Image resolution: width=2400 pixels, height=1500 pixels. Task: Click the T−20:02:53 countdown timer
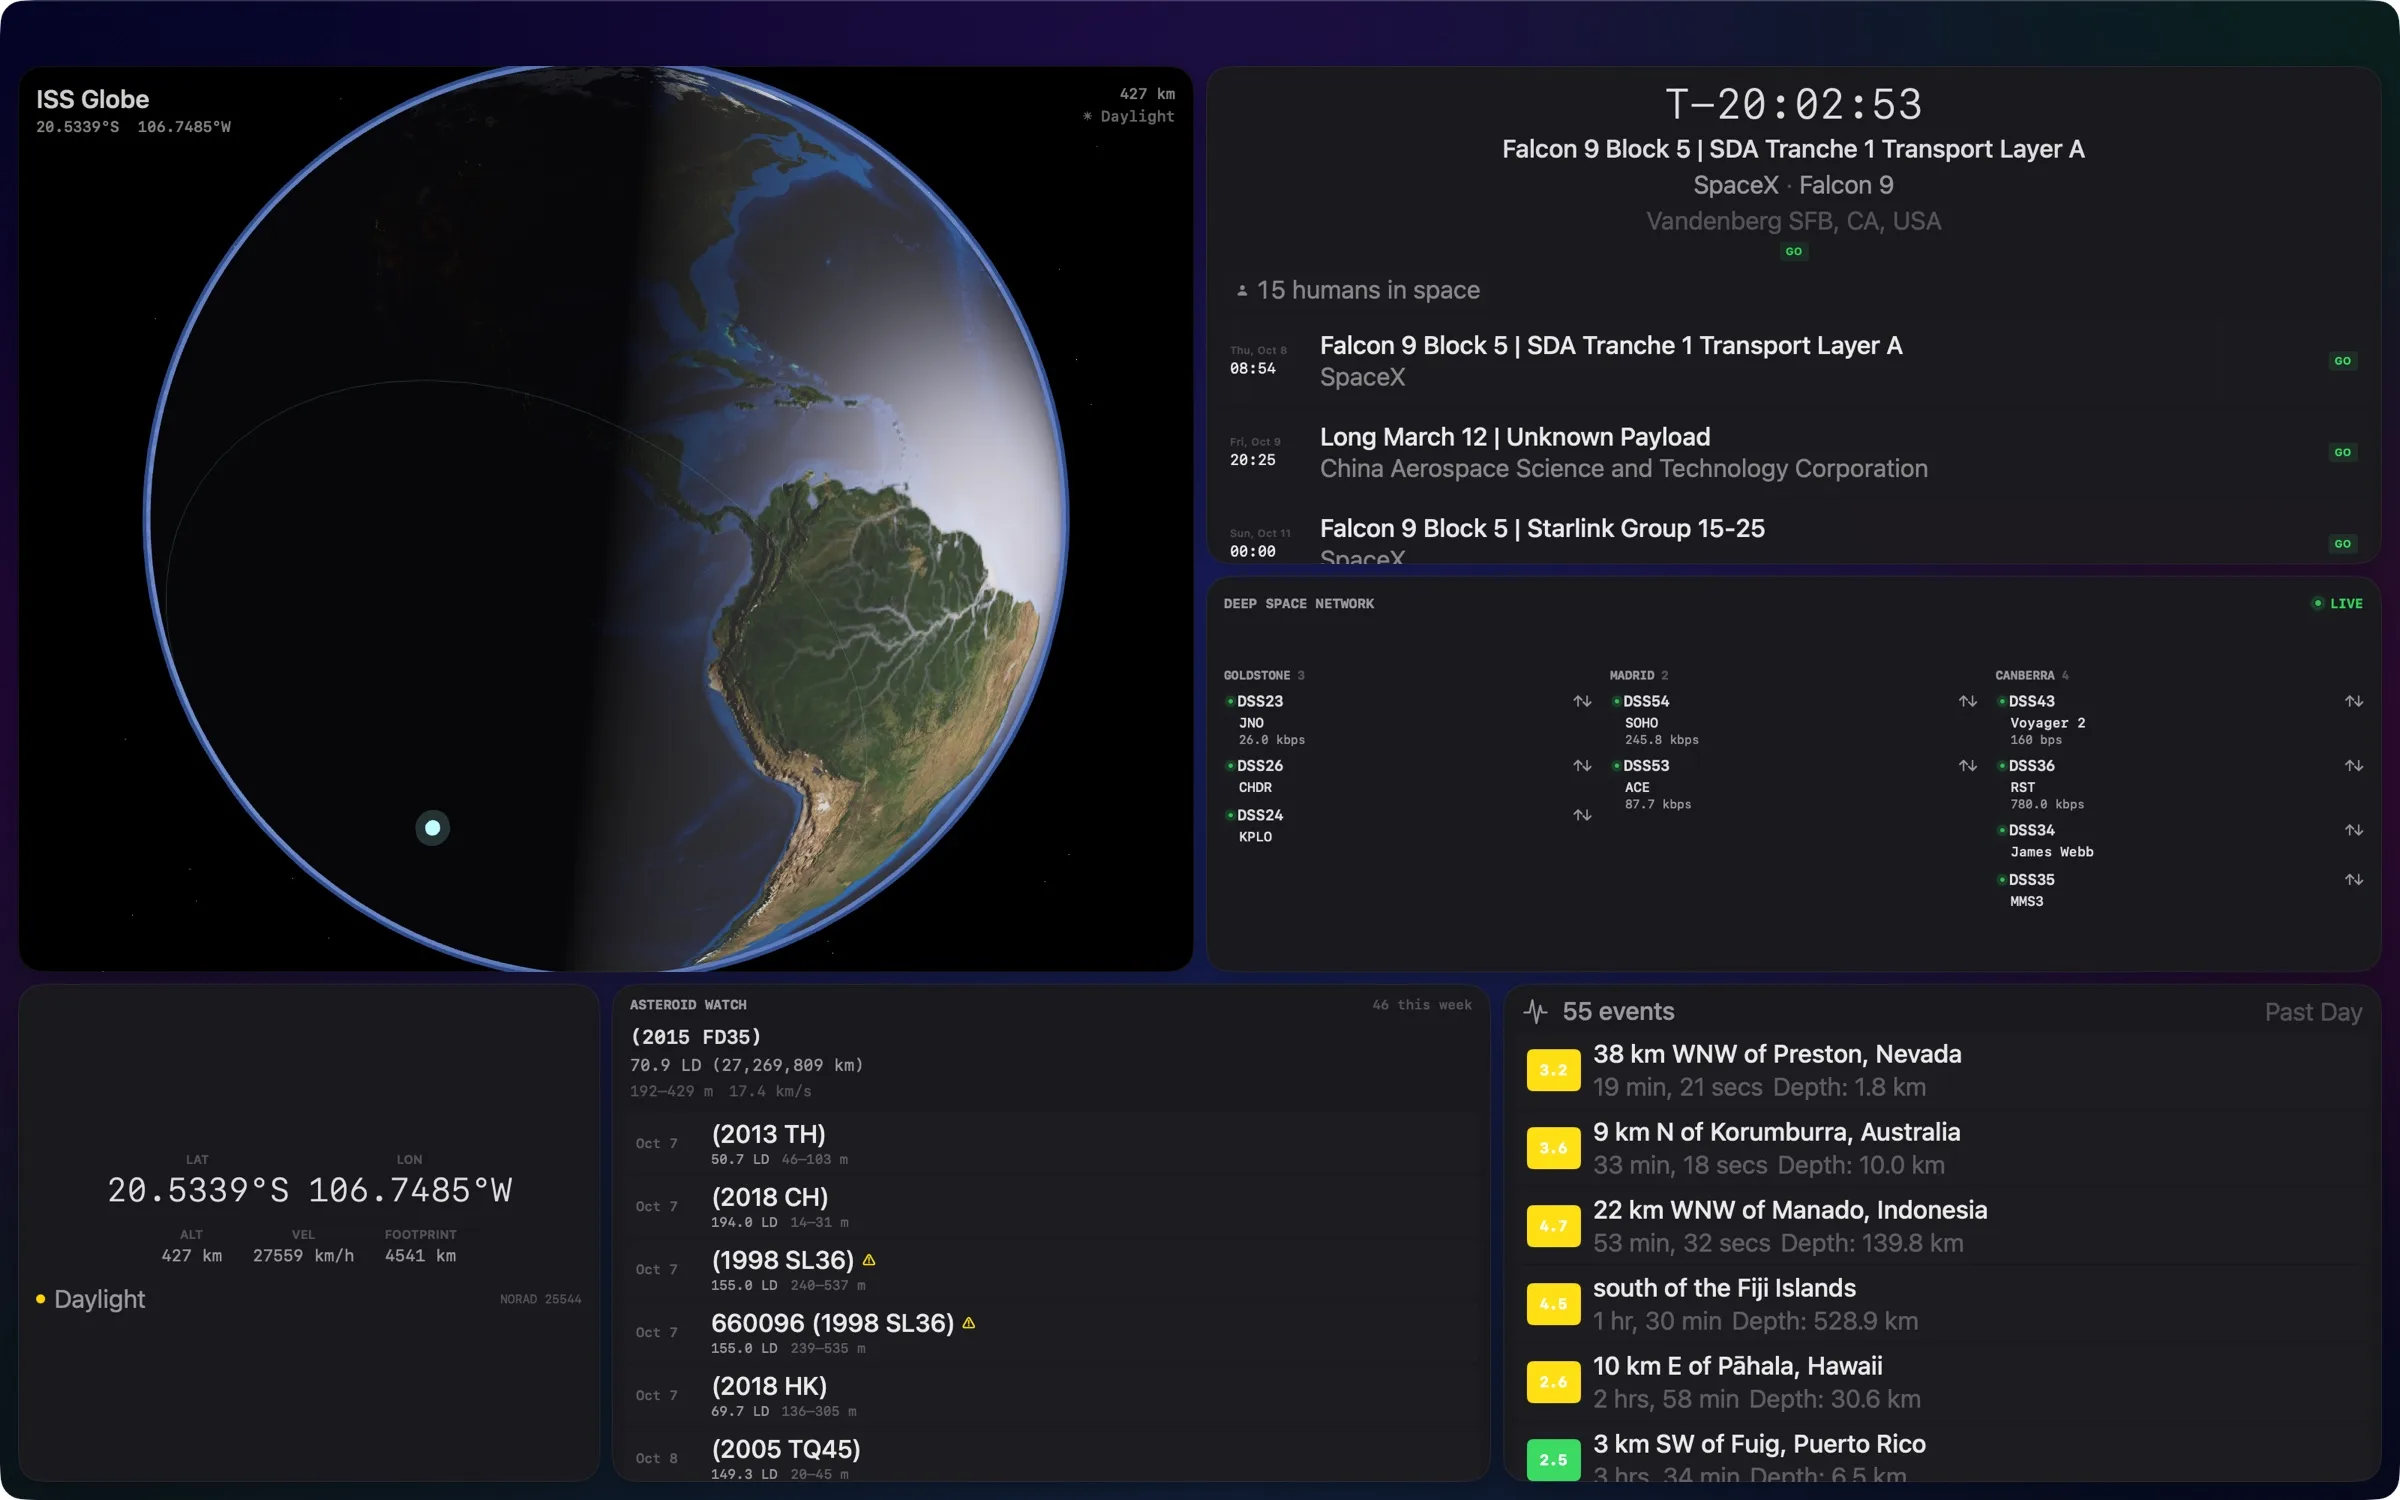1793,104
